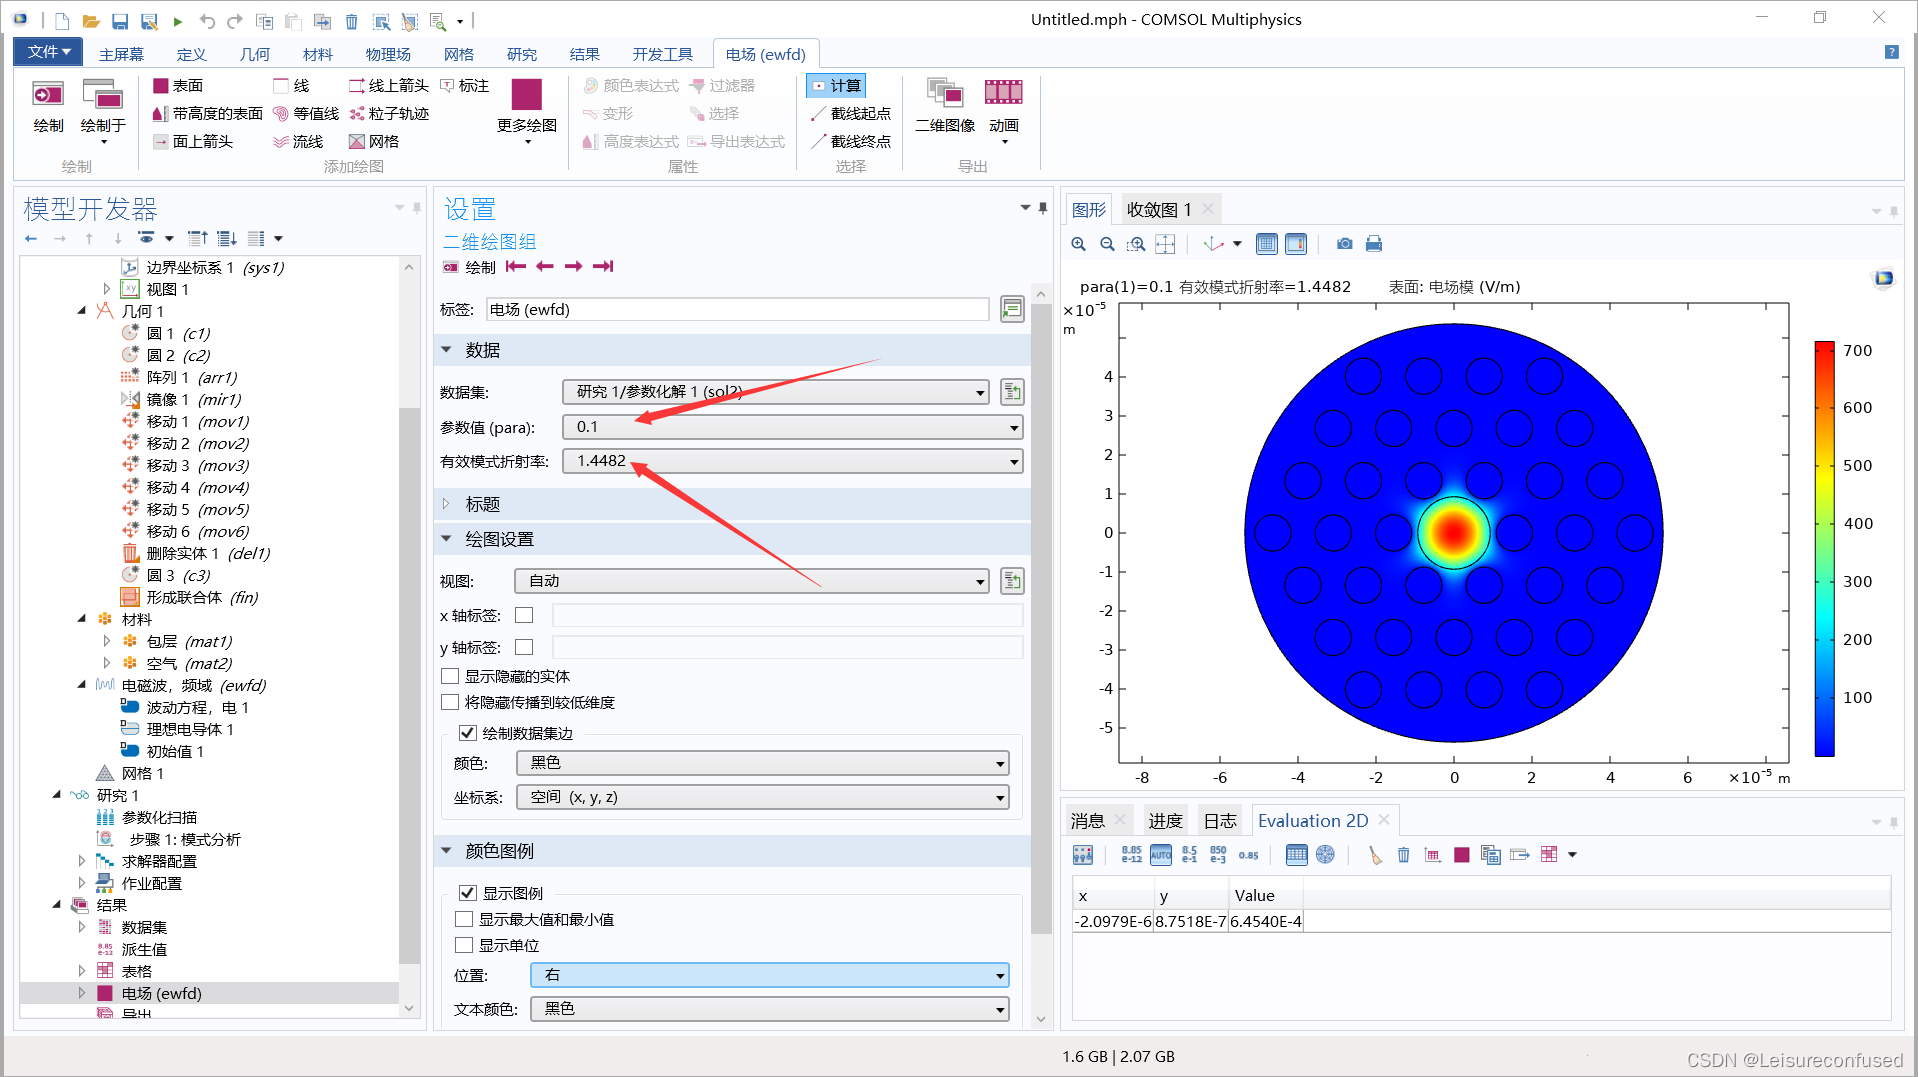Image resolution: width=1918 pixels, height=1077 pixels.
Task: Click zoom out icon in graphics toolbar
Action: [x=1107, y=244]
